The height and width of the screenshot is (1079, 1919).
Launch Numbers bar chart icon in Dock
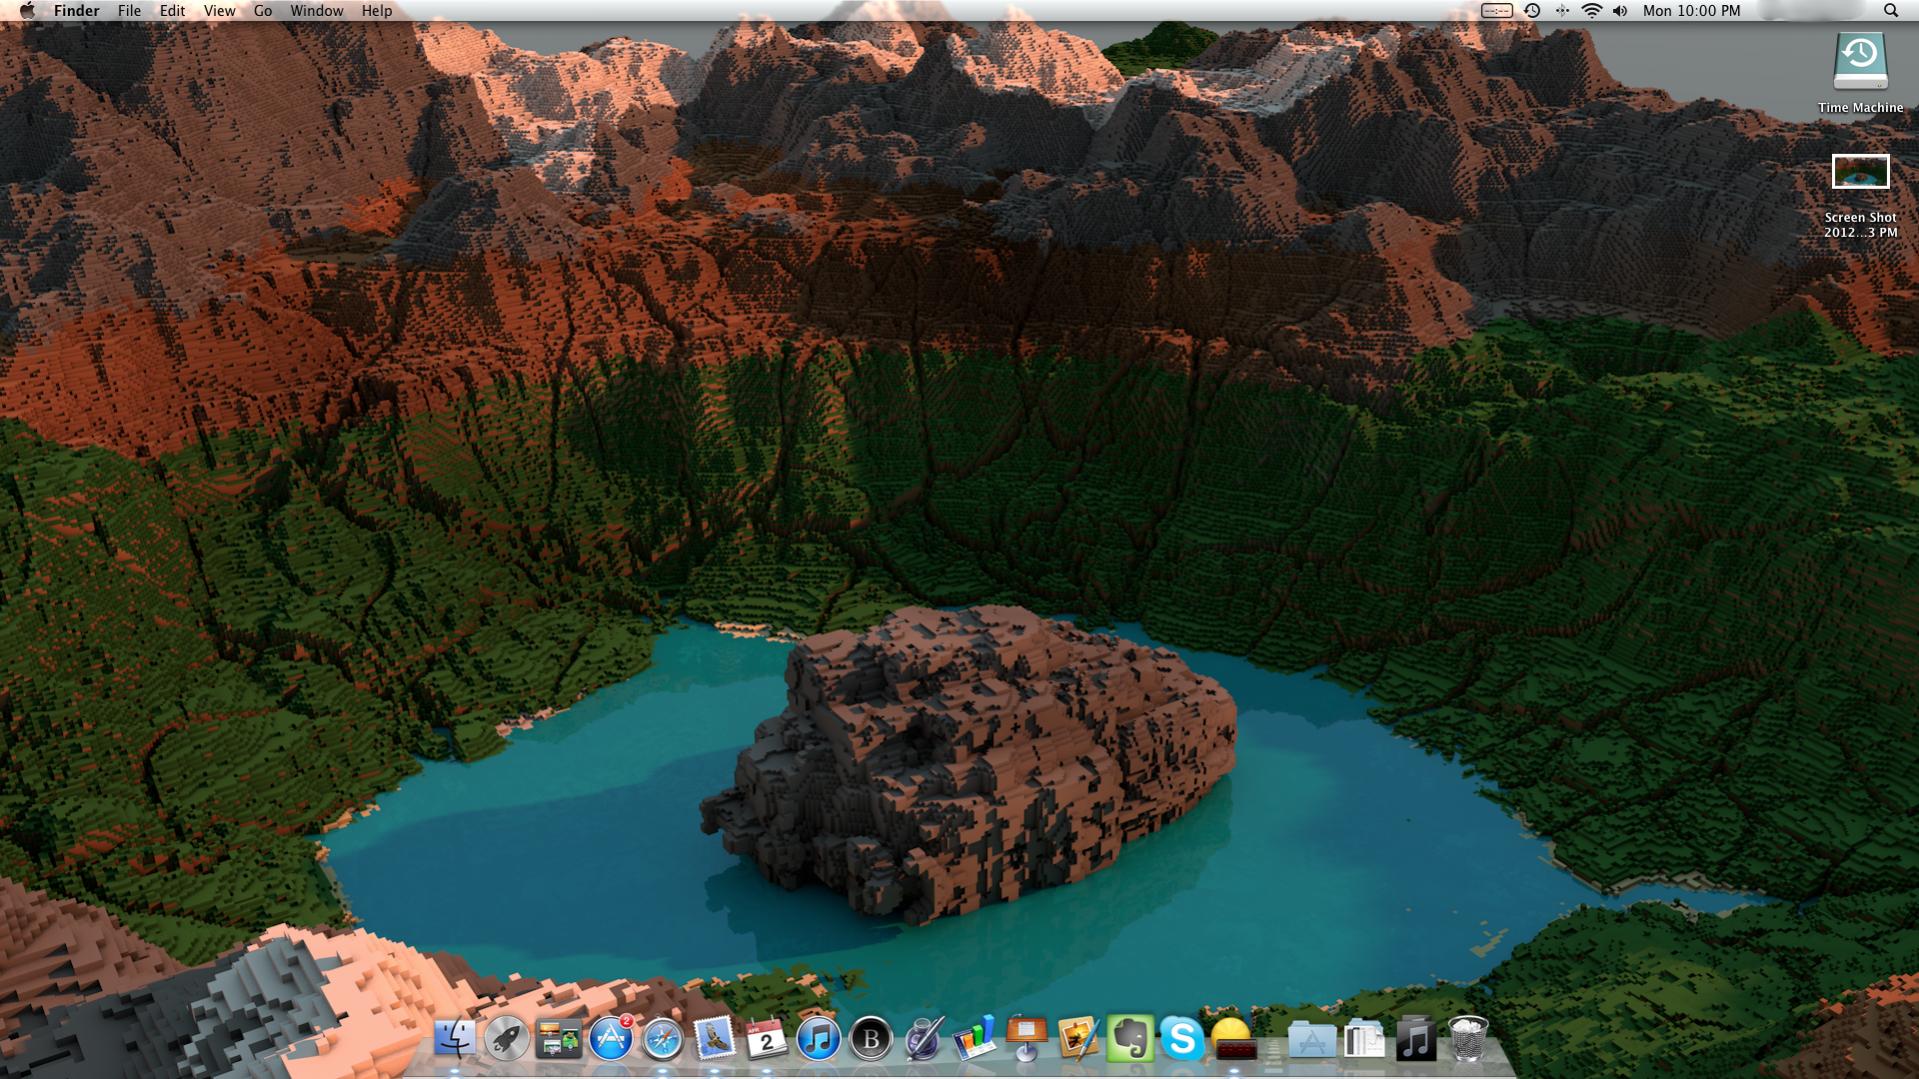coord(975,1039)
